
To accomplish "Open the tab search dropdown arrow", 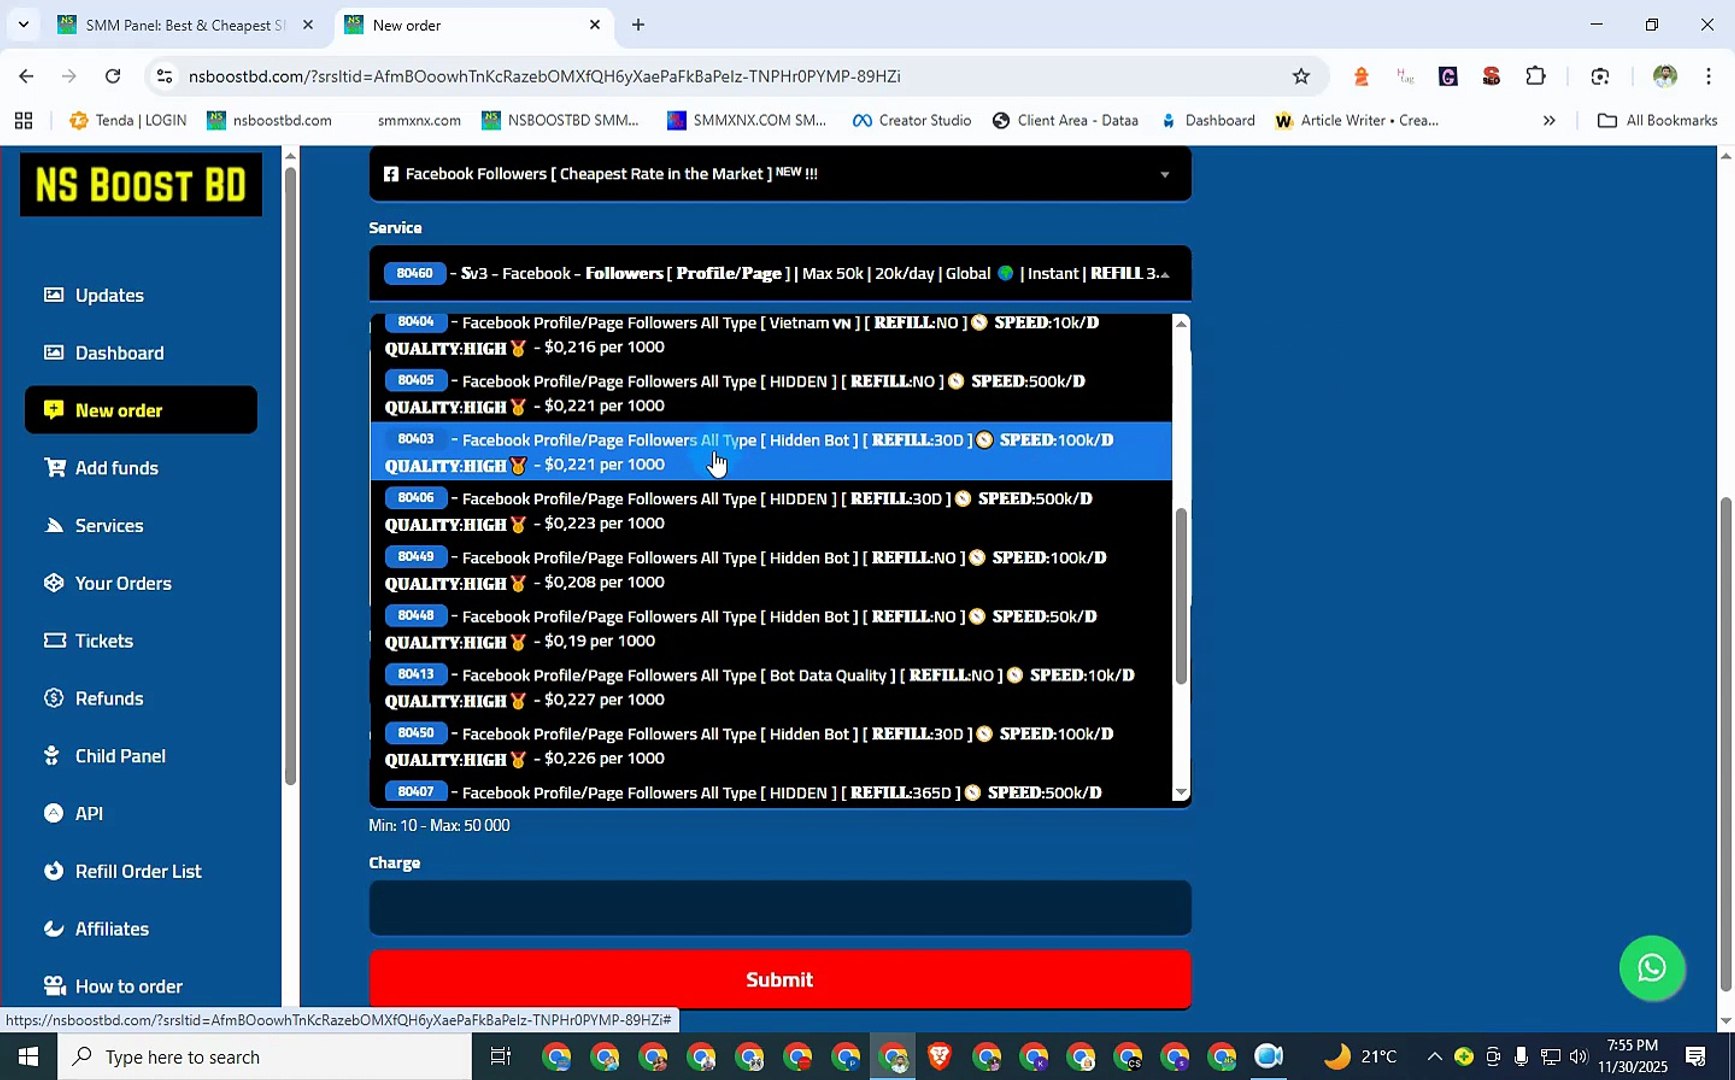I will 23,25.
